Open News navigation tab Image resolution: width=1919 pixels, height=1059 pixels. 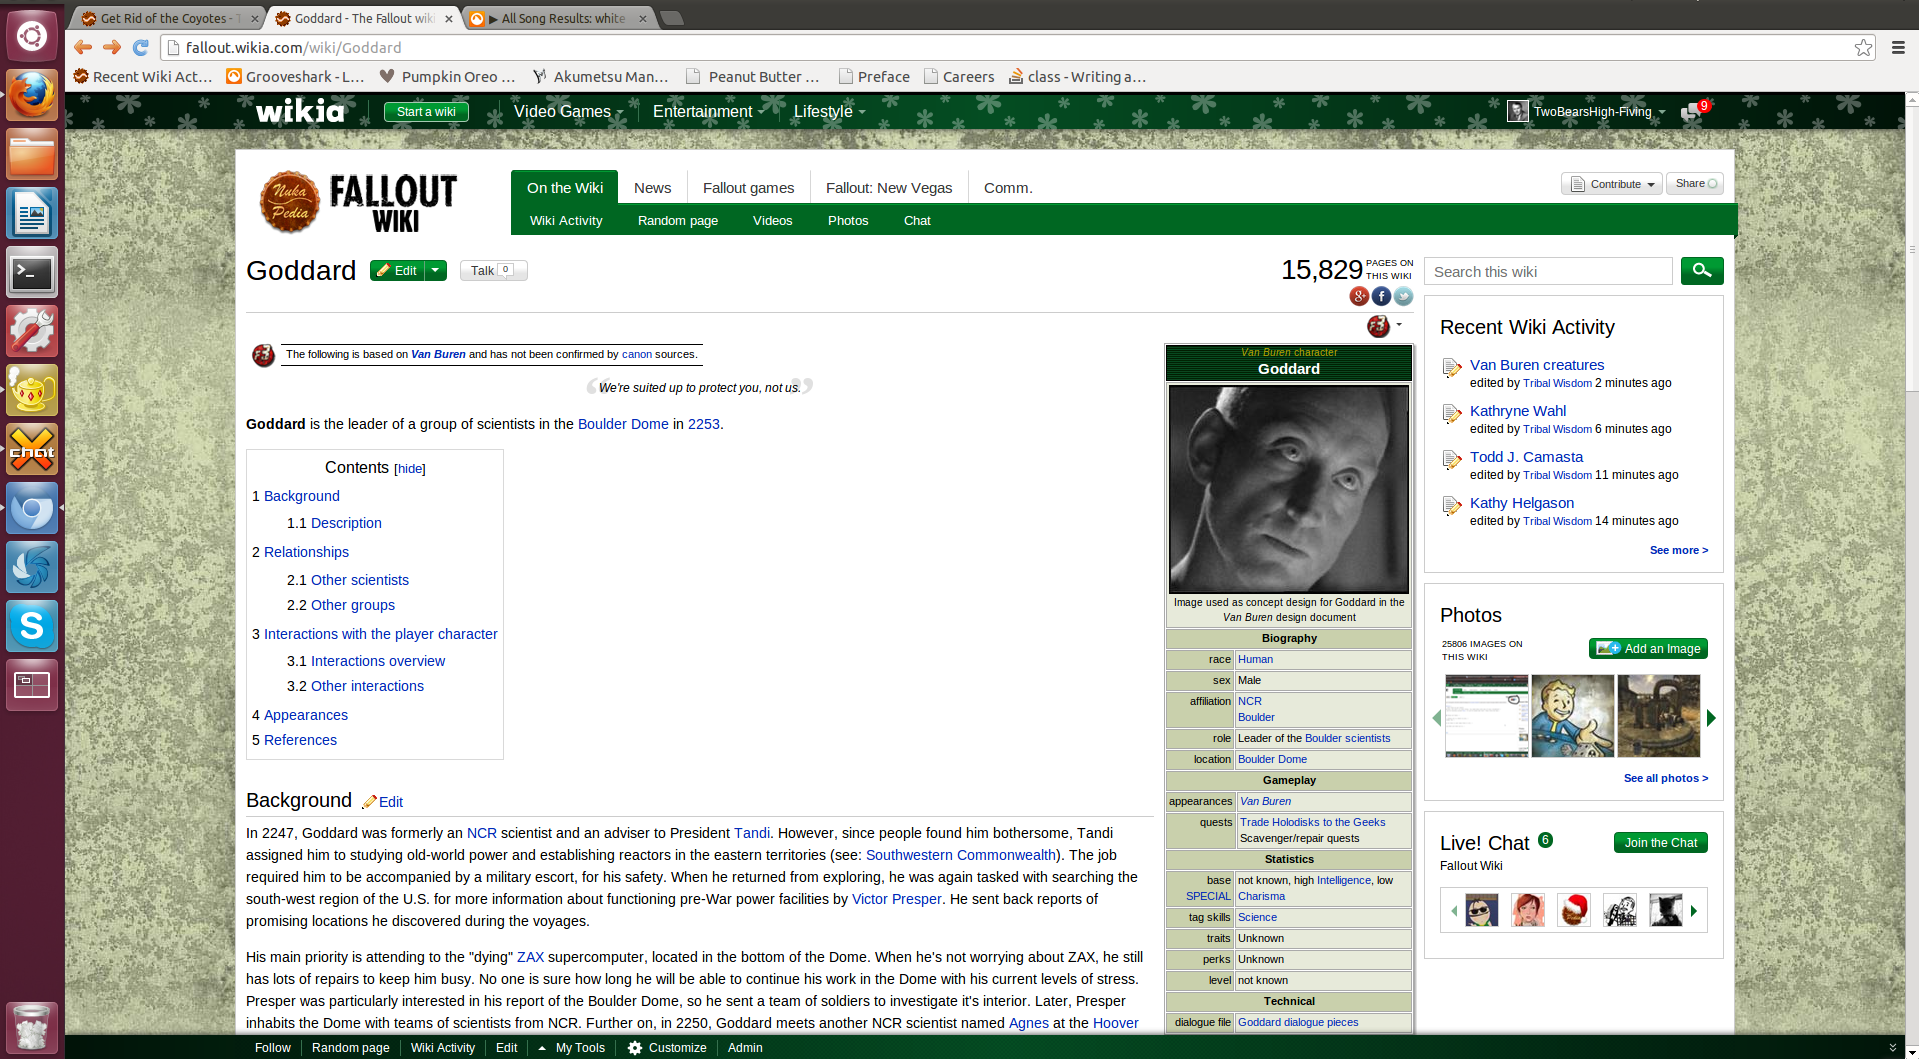coord(652,187)
